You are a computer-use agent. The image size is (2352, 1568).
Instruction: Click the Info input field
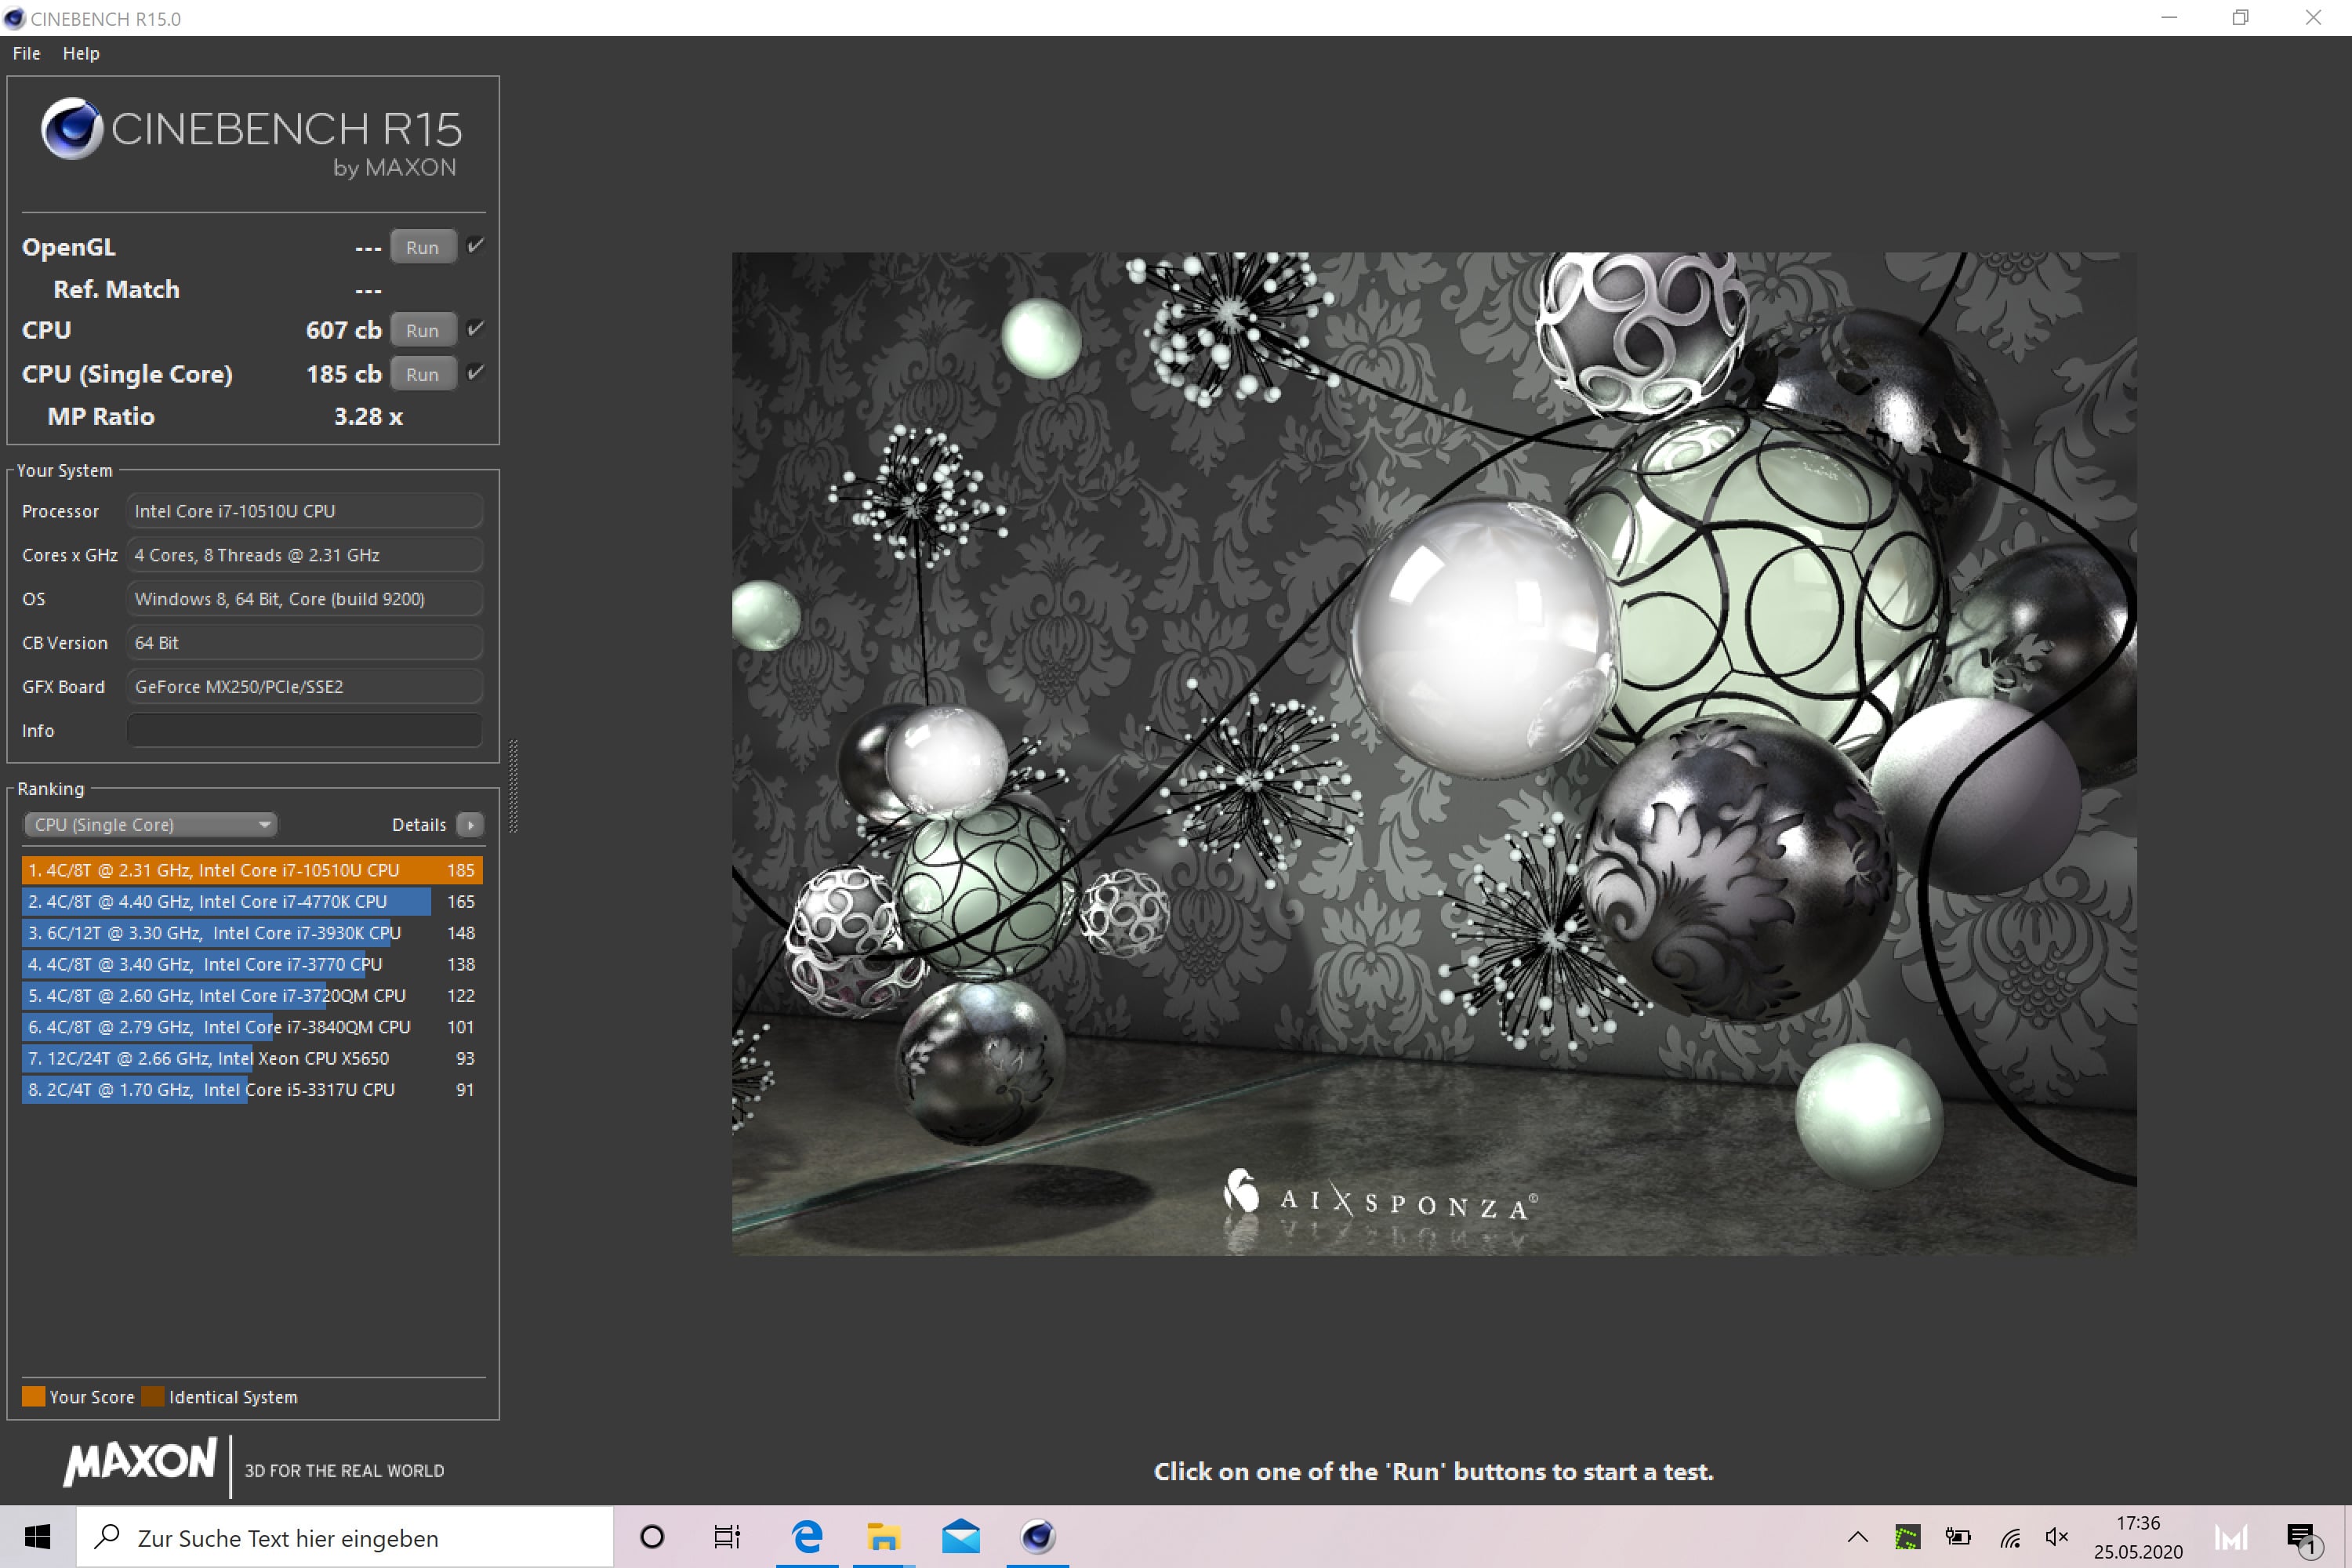pos(305,730)
